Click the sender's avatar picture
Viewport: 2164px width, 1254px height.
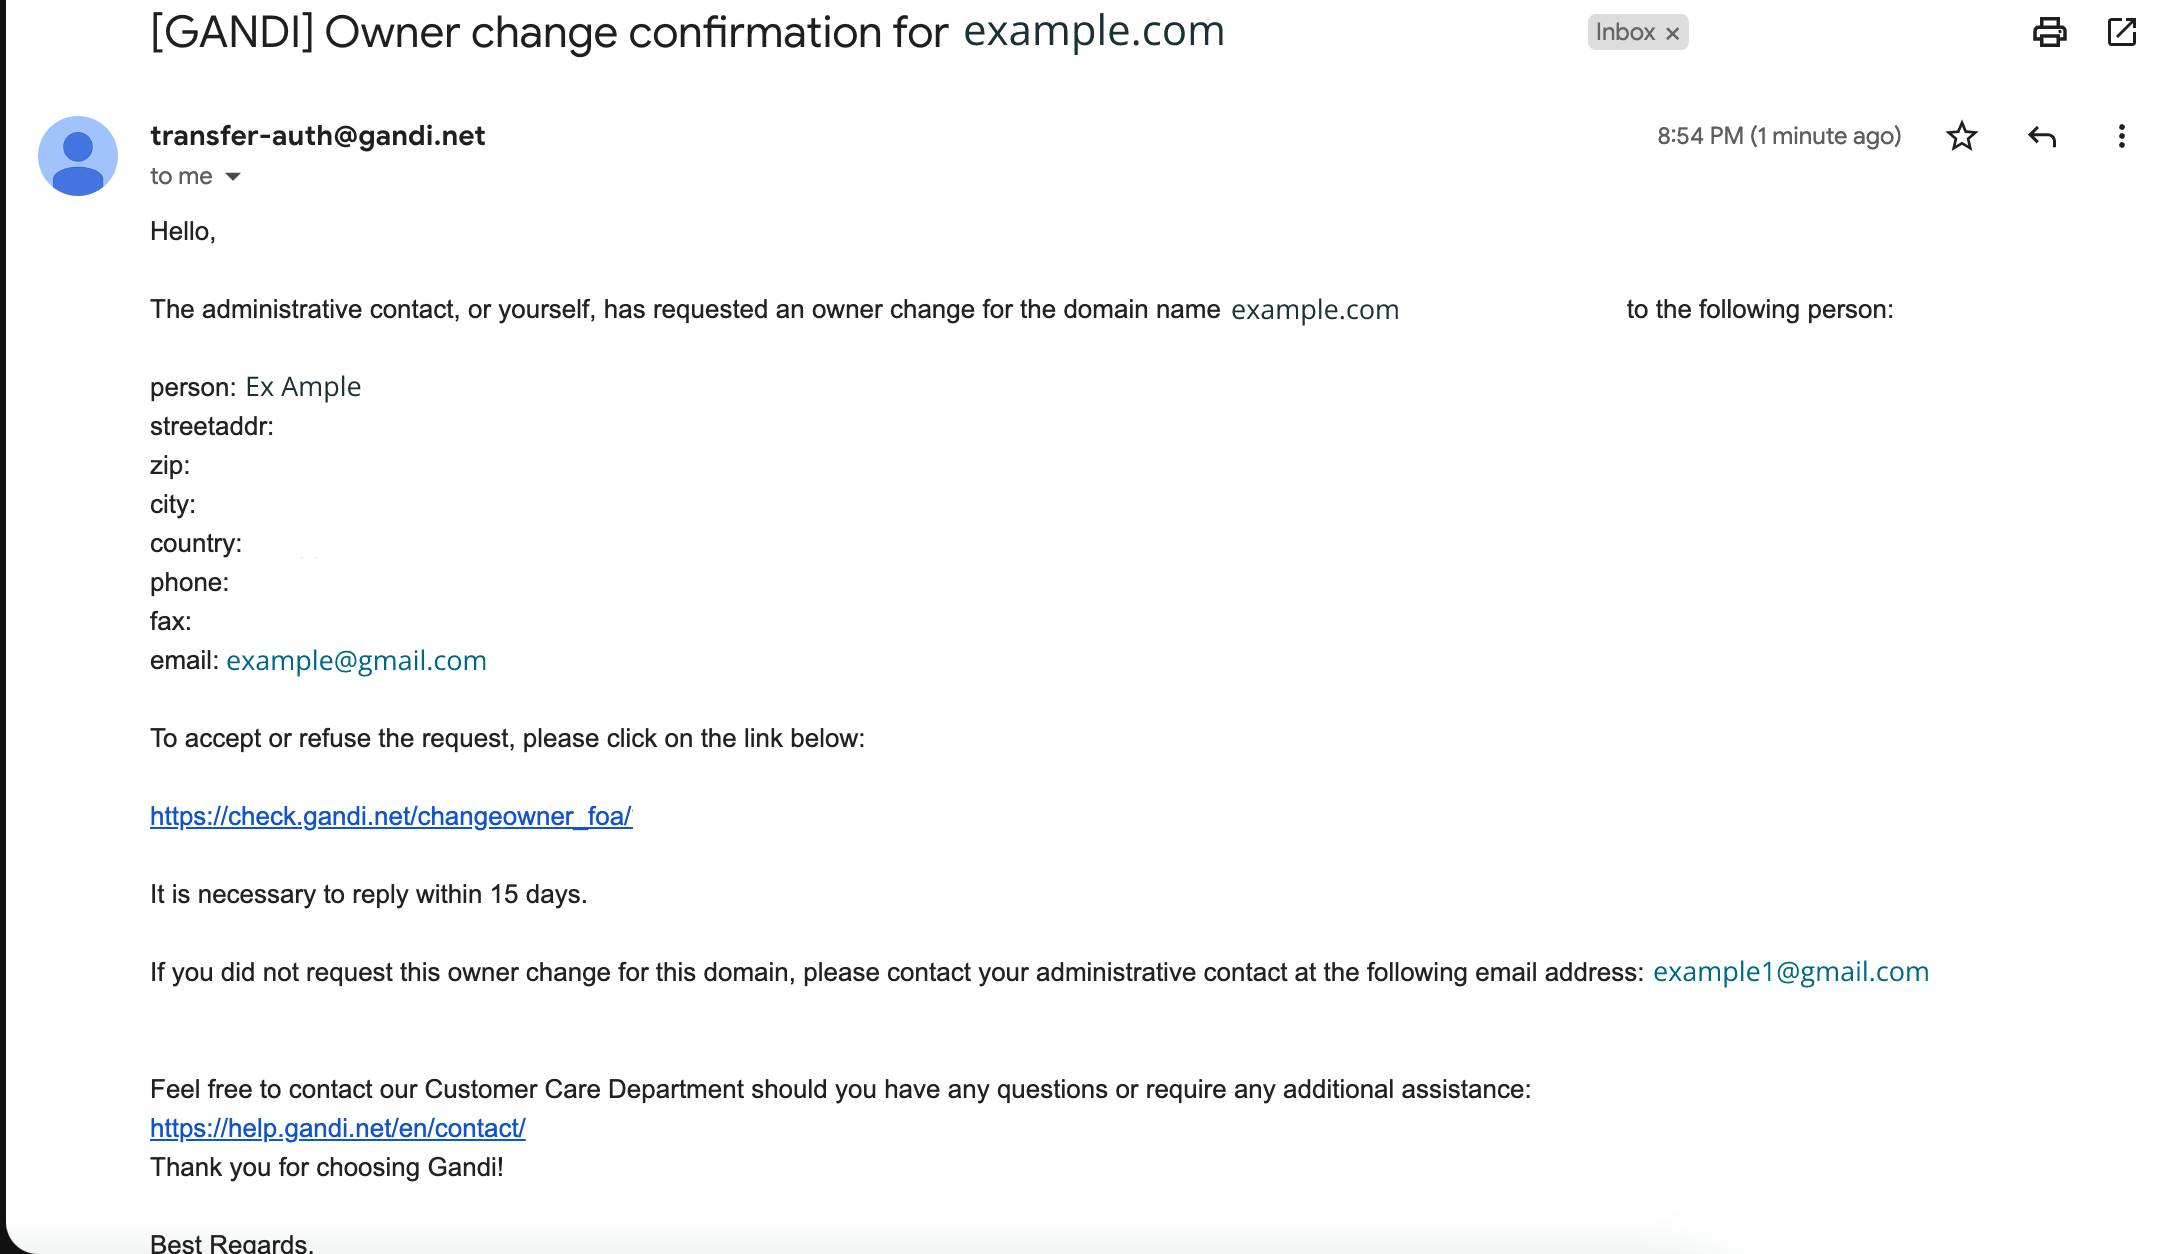[78, 156]
